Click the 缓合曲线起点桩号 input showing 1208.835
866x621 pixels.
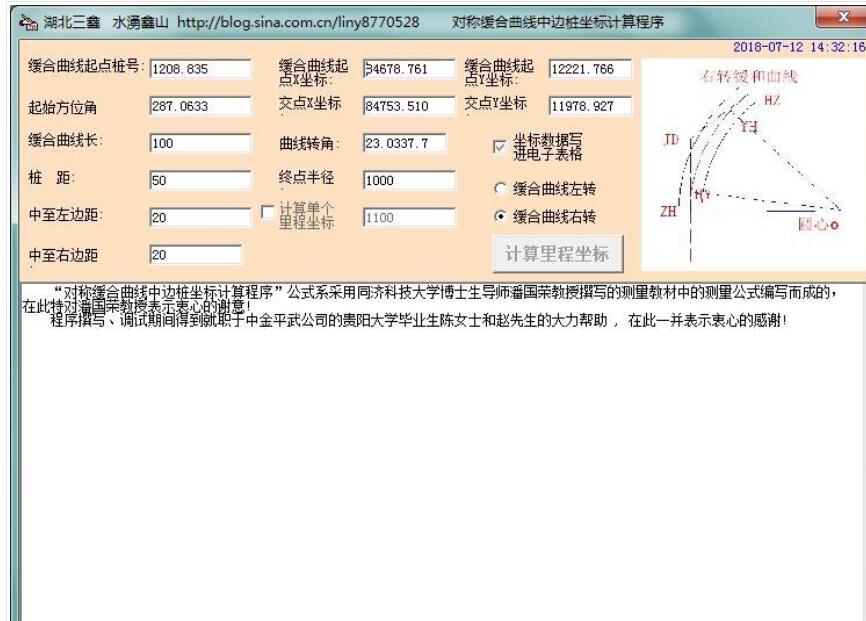(x=200, y=71)
